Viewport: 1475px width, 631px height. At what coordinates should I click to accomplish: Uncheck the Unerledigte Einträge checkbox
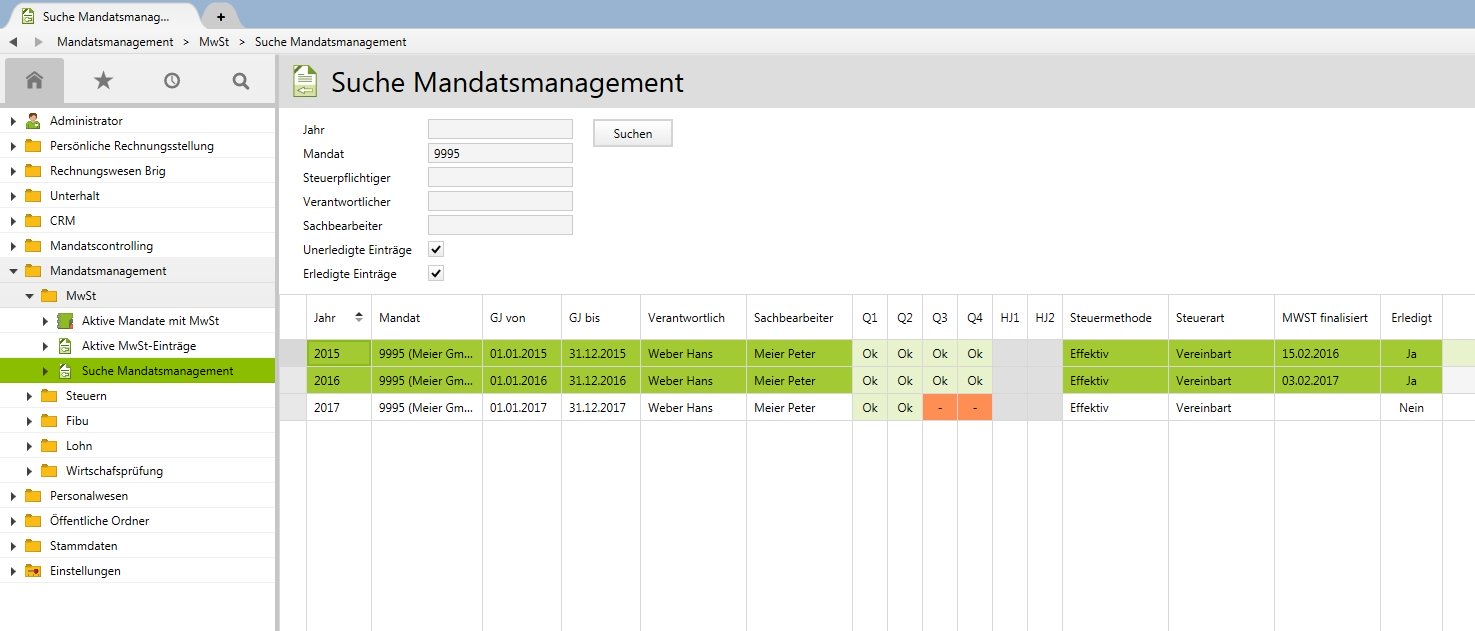436,249
